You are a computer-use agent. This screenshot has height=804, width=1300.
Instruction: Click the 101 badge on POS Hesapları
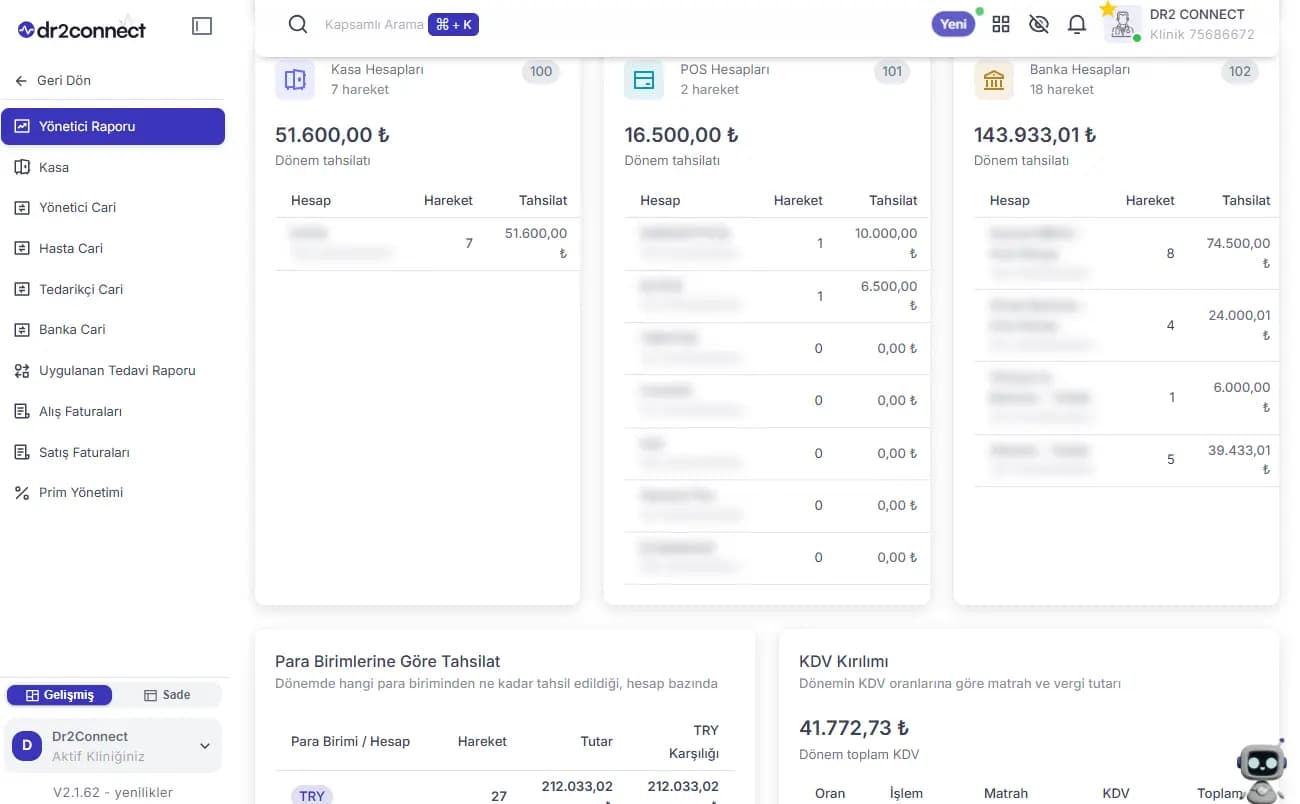click(892, 71)
